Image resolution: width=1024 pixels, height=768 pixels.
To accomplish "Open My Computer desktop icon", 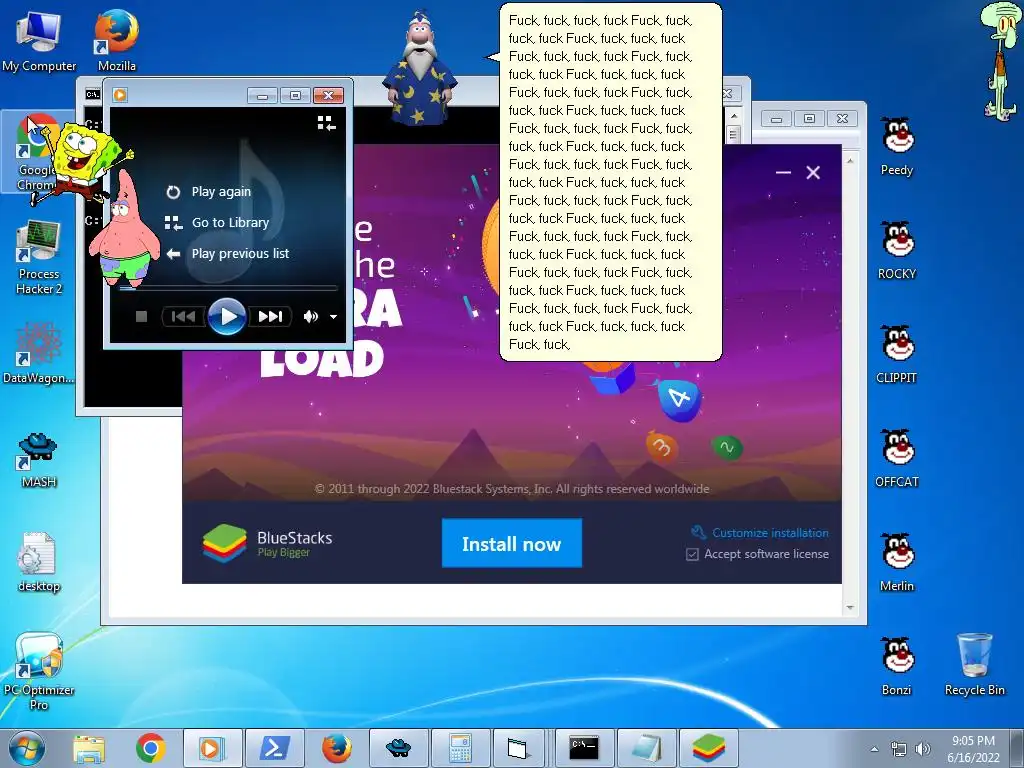I will coord(39,40).
